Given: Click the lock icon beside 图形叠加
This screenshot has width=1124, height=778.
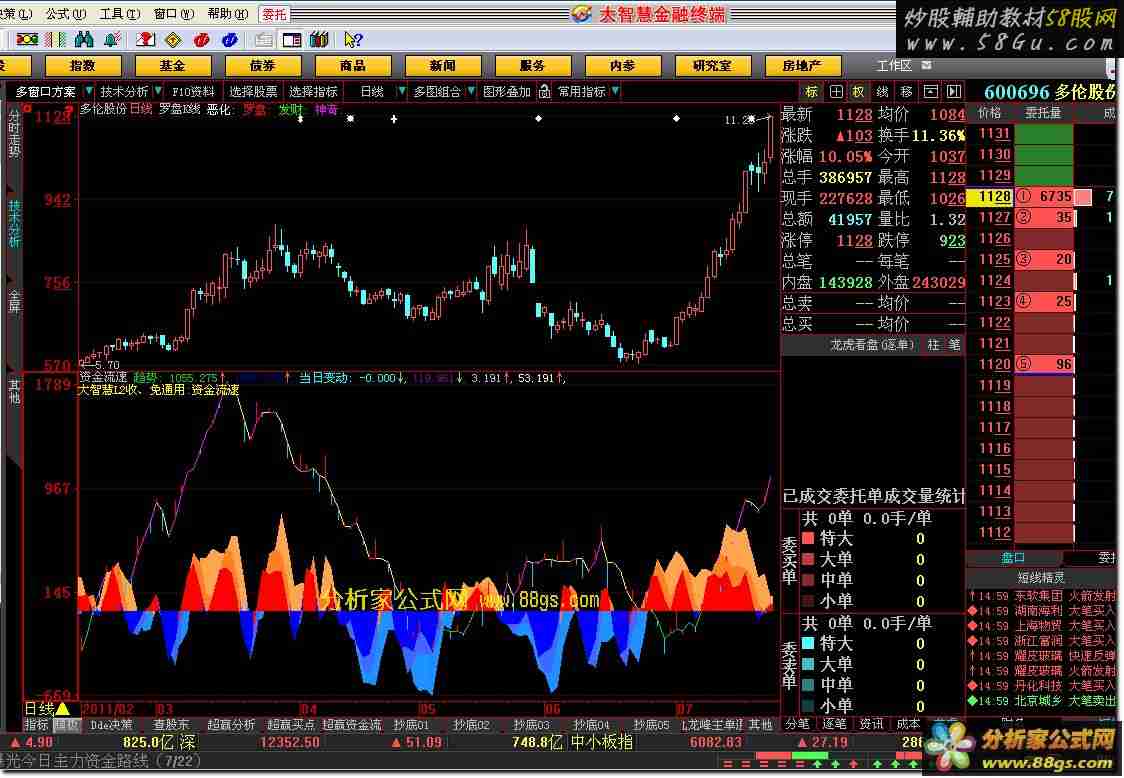Looking at the screenshot, I should 544,92.
